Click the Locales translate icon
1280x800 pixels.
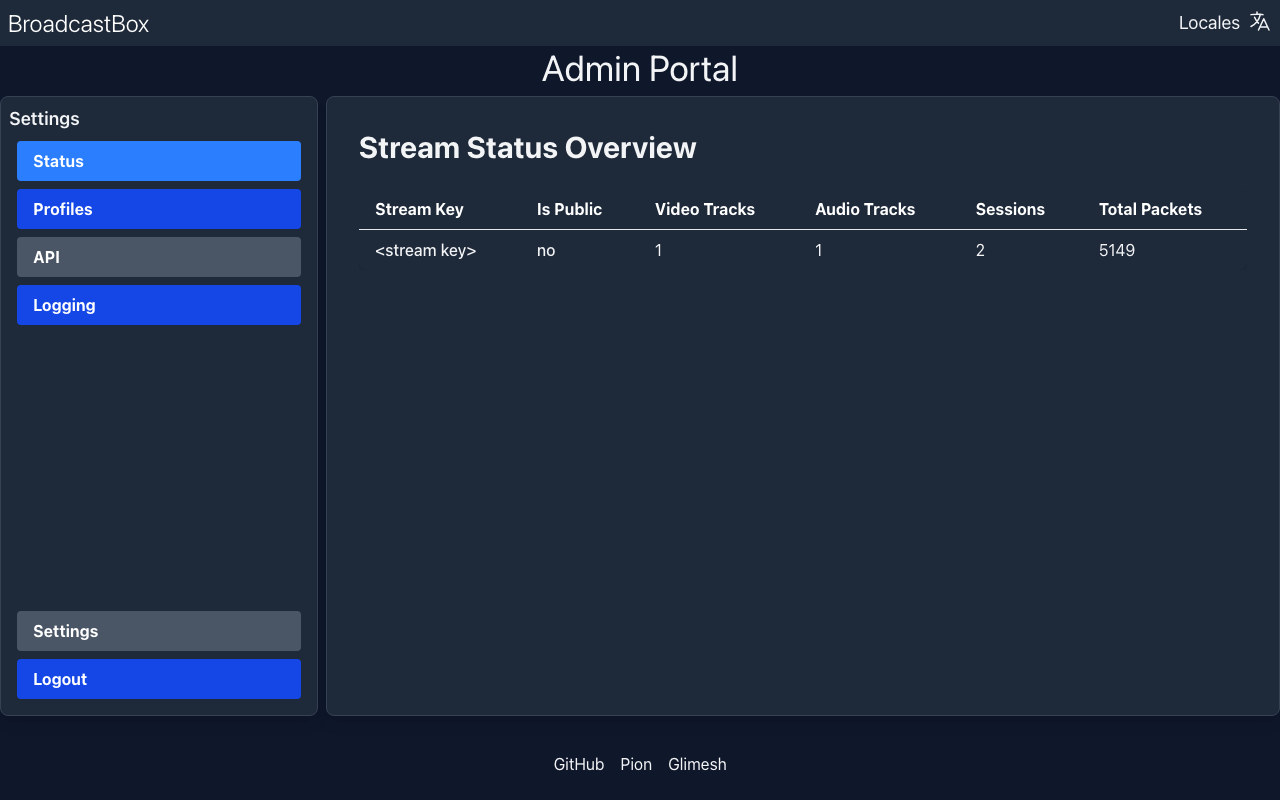click(1260, 22)
